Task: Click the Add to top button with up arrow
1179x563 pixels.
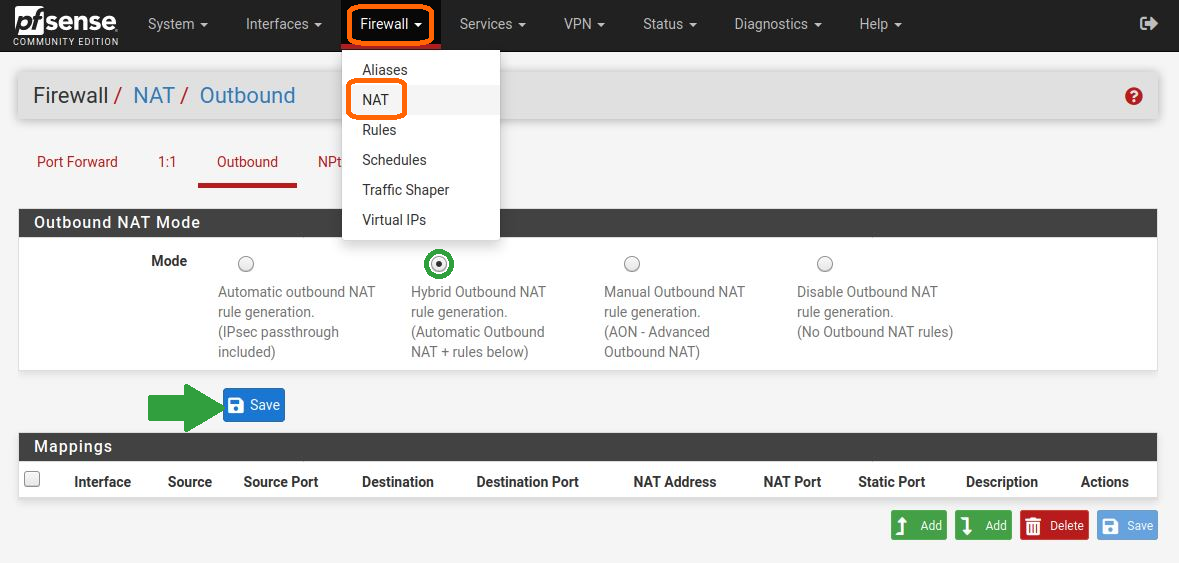Action: tap(918, 525)
